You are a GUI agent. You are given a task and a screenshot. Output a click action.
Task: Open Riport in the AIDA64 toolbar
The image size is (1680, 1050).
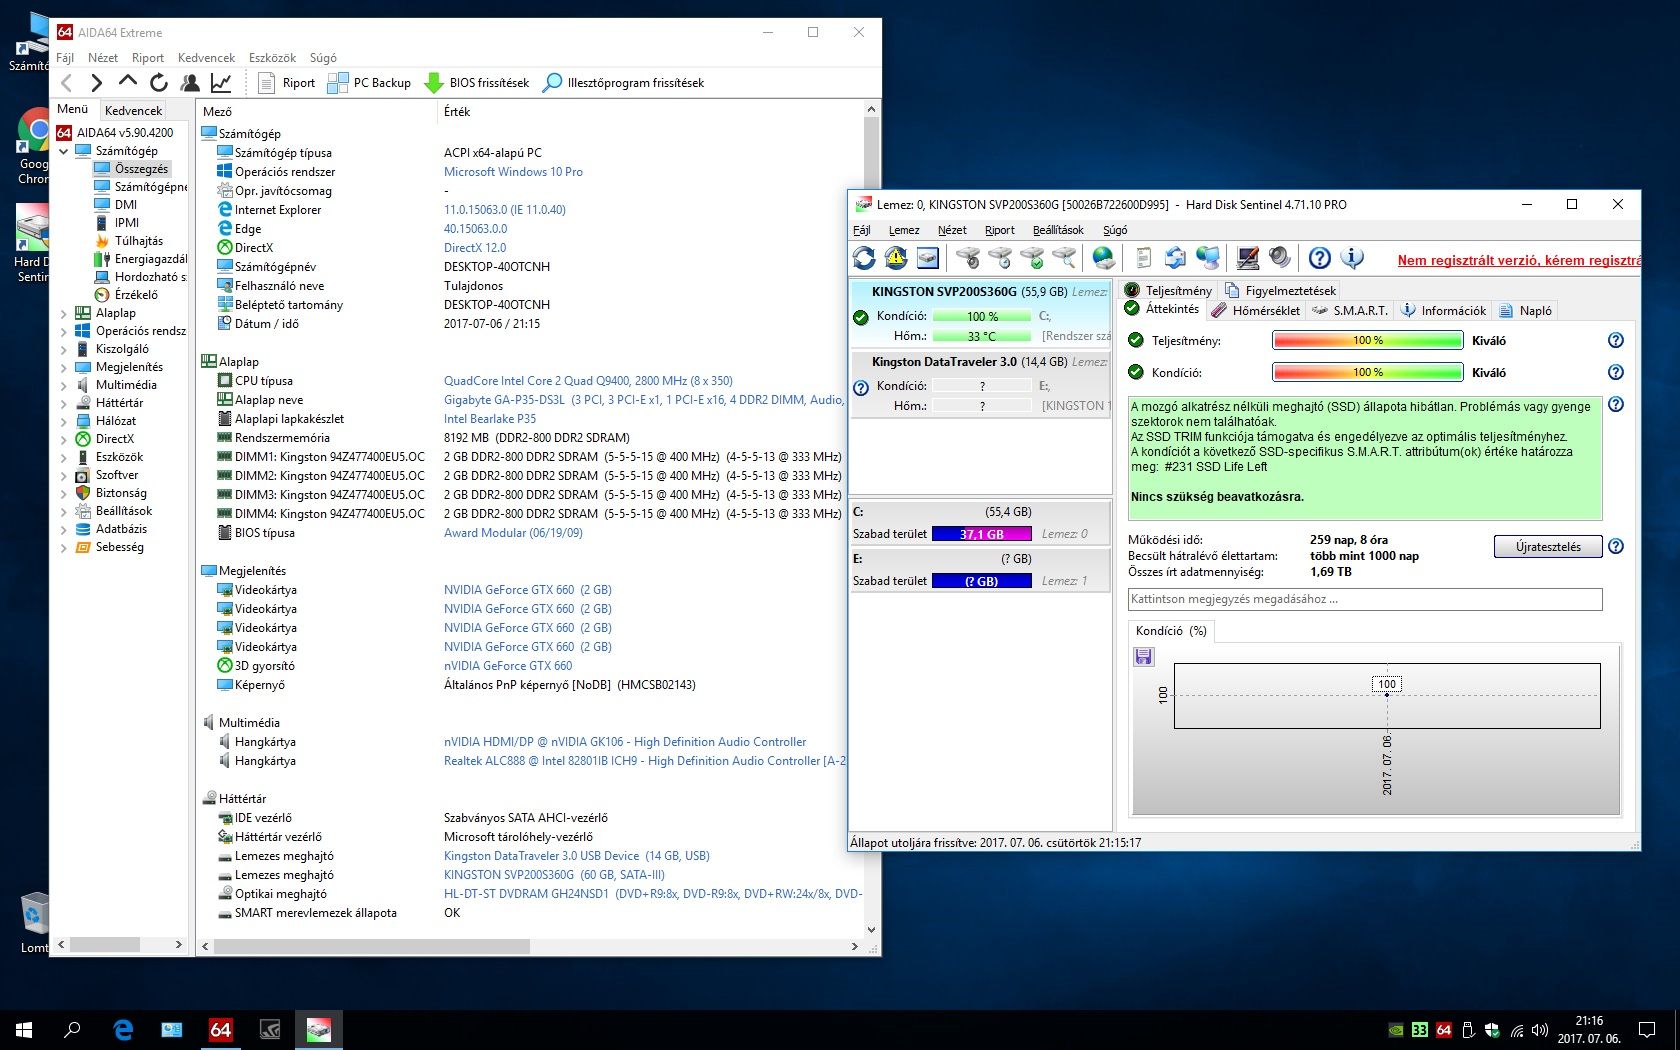287,83
